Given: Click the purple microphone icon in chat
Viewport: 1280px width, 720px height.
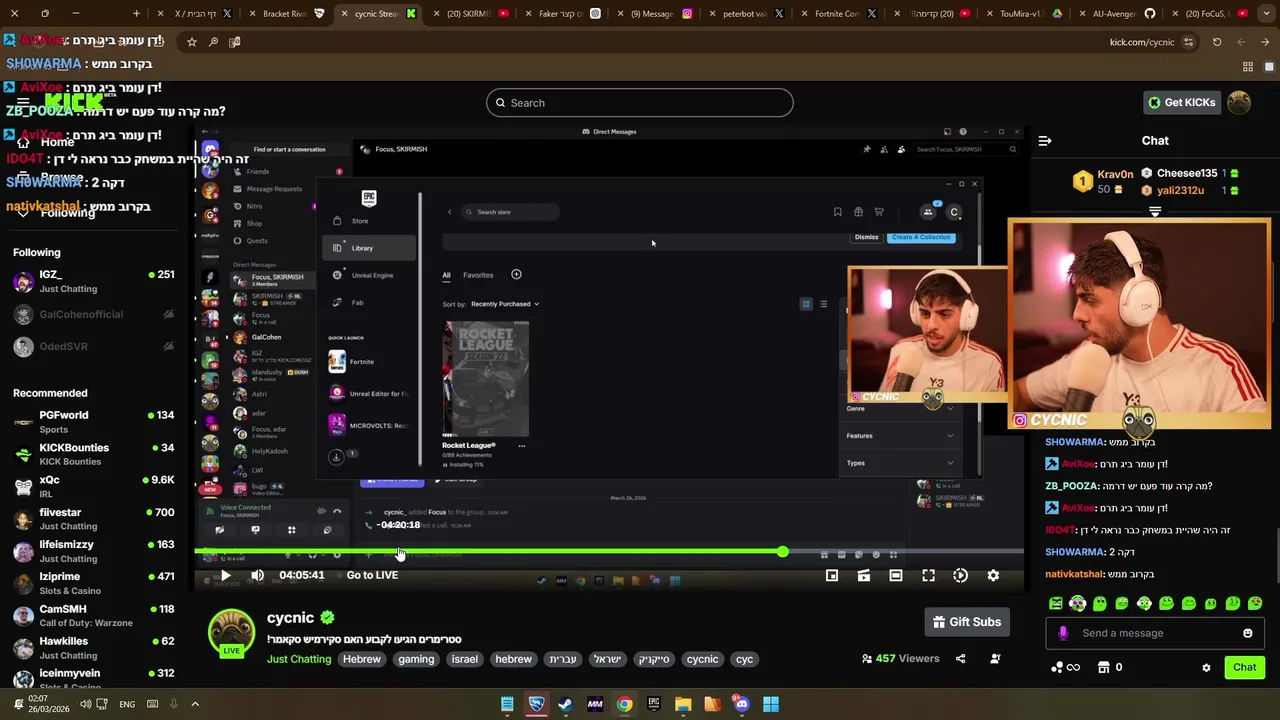Looking at the screenshot, I should click(1063, 633).
